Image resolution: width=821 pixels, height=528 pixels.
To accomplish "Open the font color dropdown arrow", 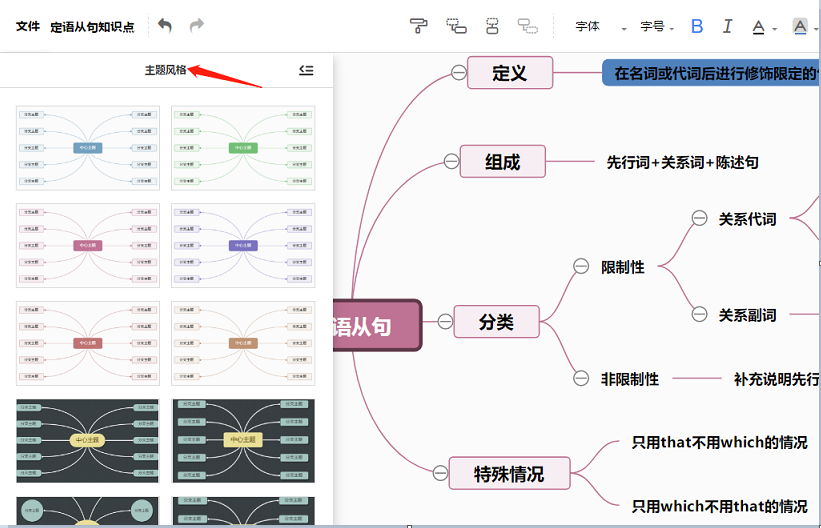I will (774, 29).
